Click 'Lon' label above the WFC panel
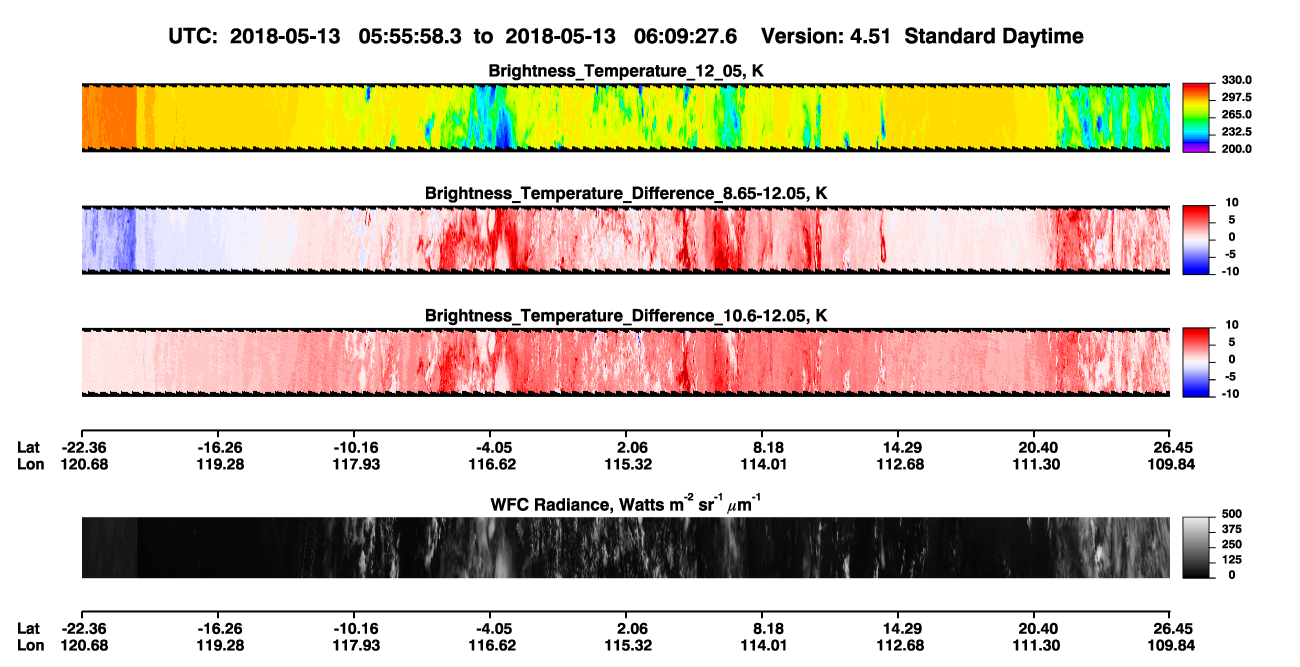This screenshot has width=1300, height=667. tap(30, 464)
